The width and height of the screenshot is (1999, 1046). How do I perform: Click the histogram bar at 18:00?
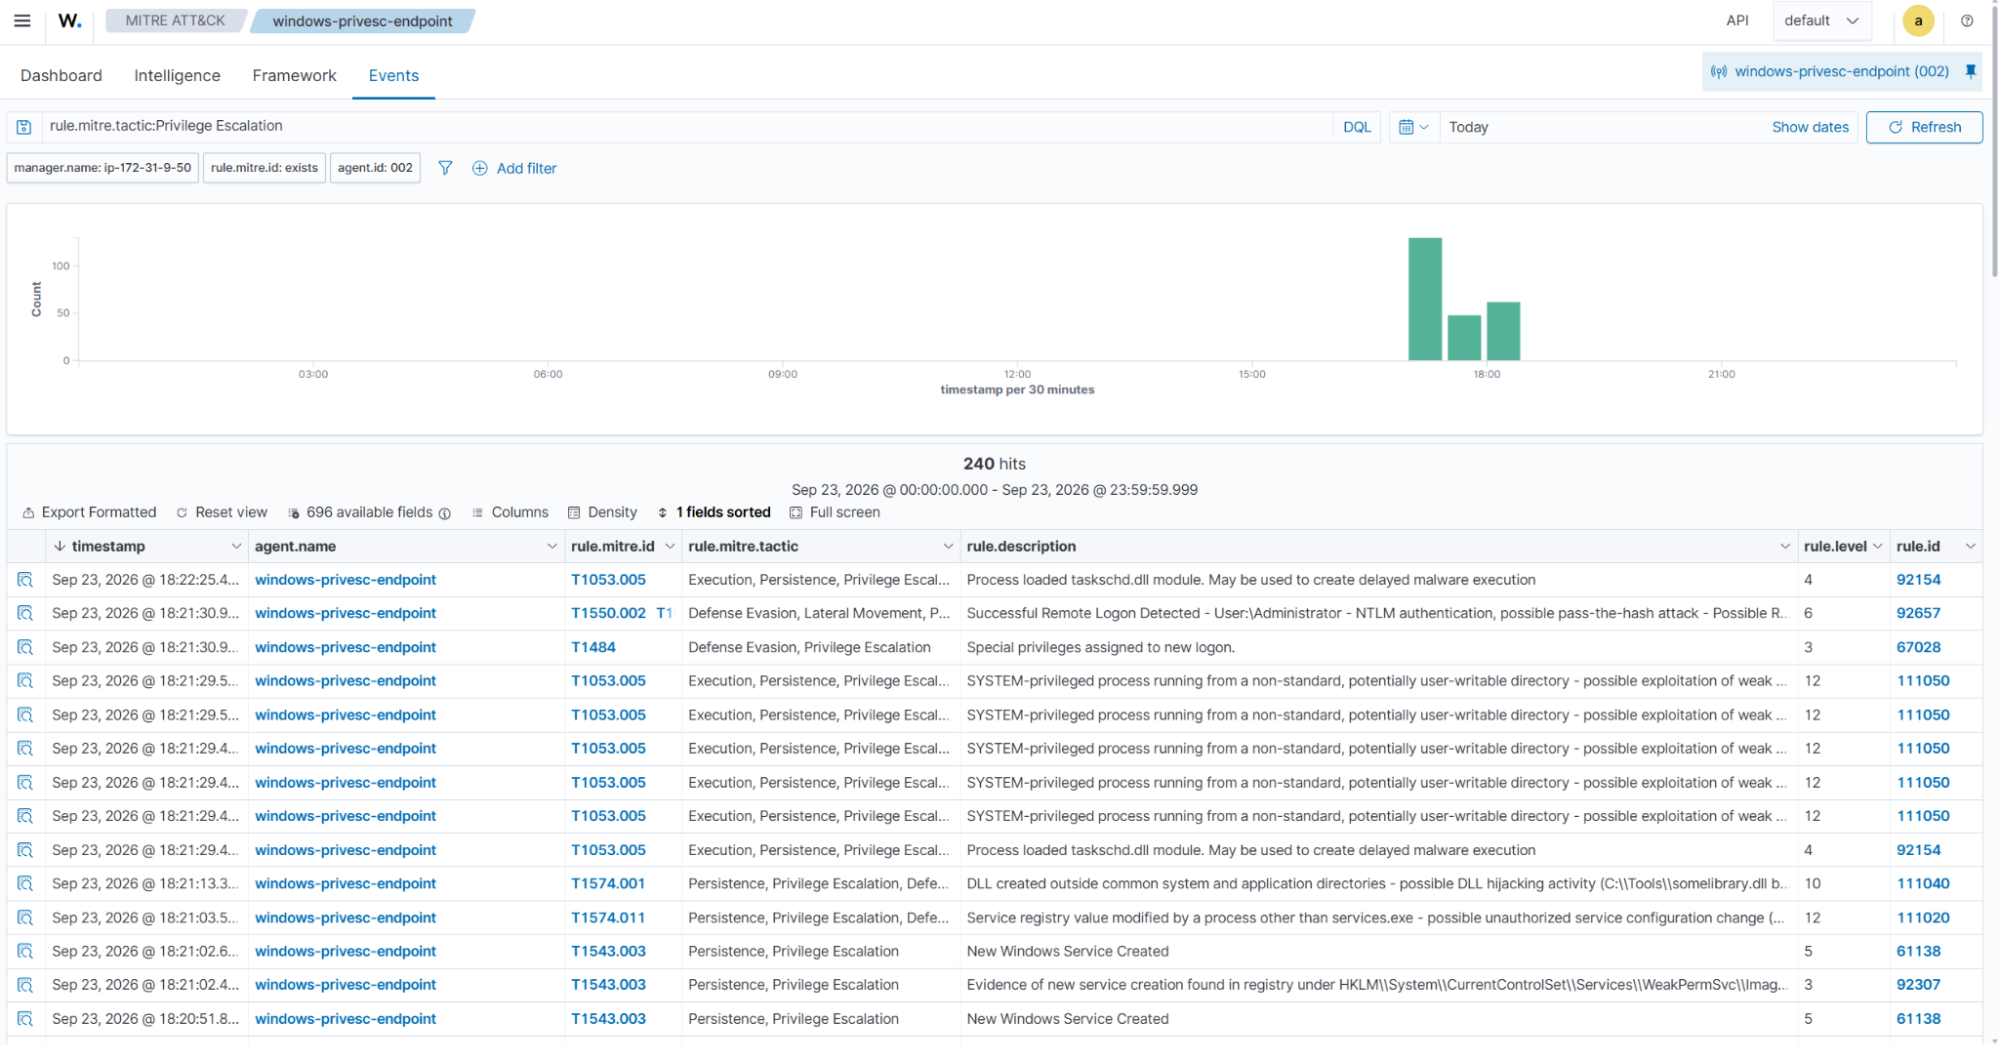1503,331
